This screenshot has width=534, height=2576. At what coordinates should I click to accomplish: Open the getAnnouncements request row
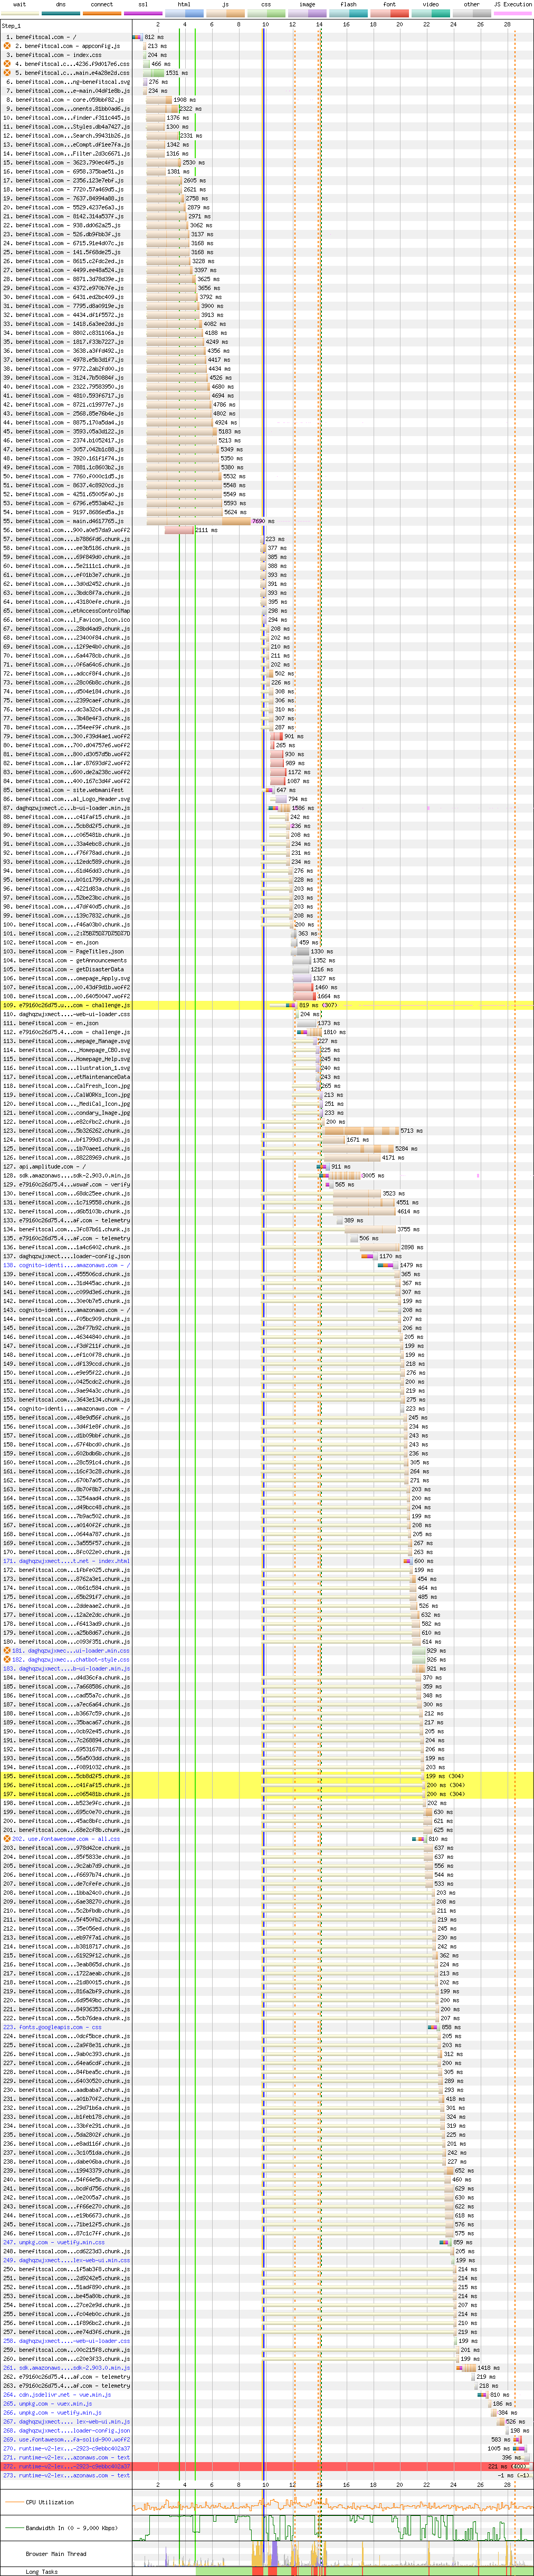click(x=66, y=960)
